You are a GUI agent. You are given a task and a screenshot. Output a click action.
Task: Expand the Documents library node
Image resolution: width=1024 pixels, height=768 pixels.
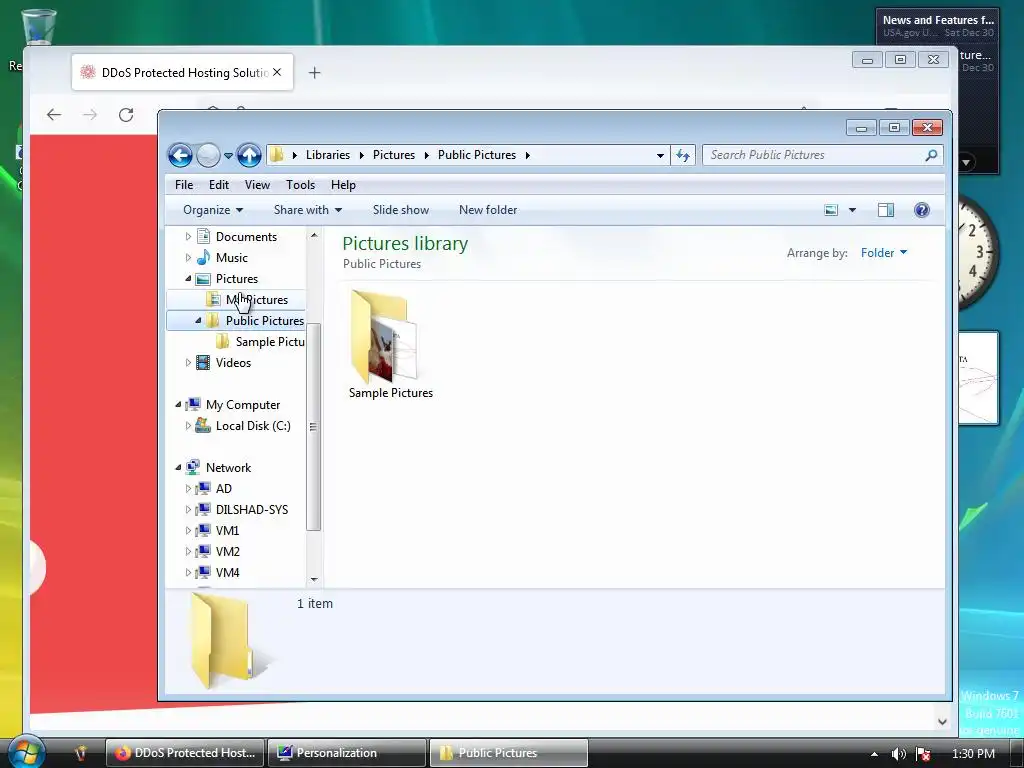click(188, 236)
